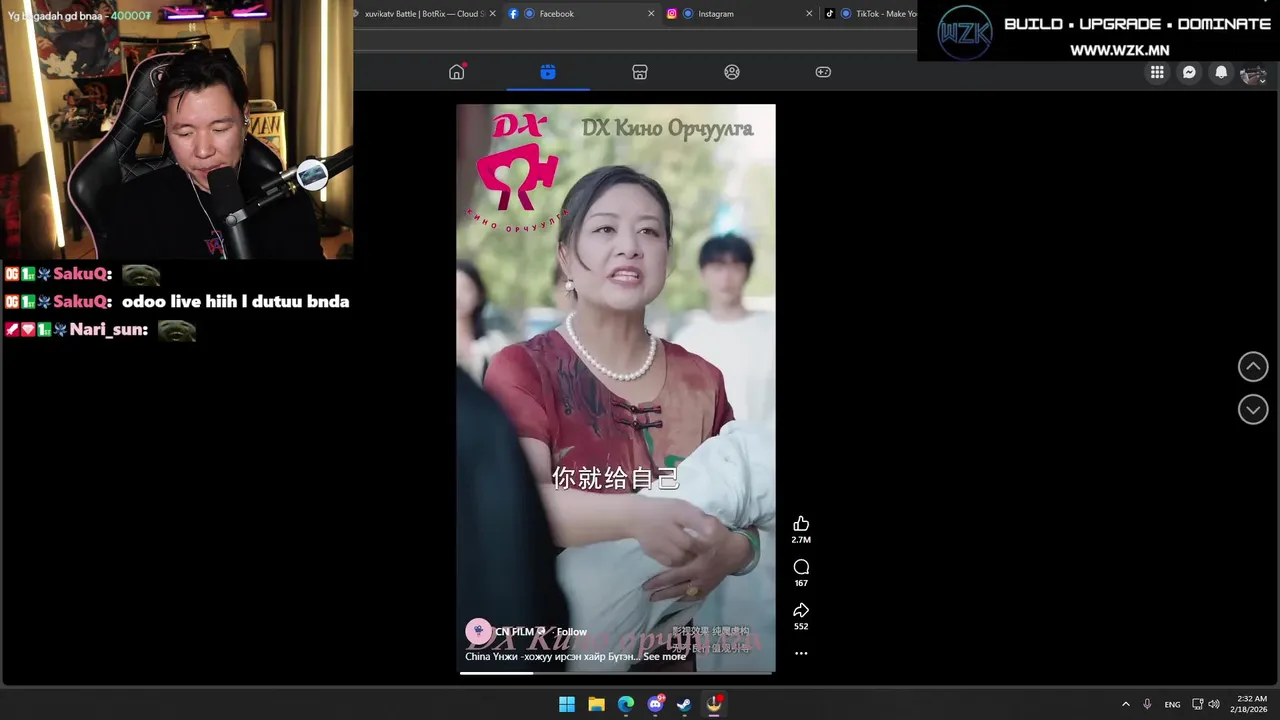Open CN FILM page avatar

click(x=478, y=631)
